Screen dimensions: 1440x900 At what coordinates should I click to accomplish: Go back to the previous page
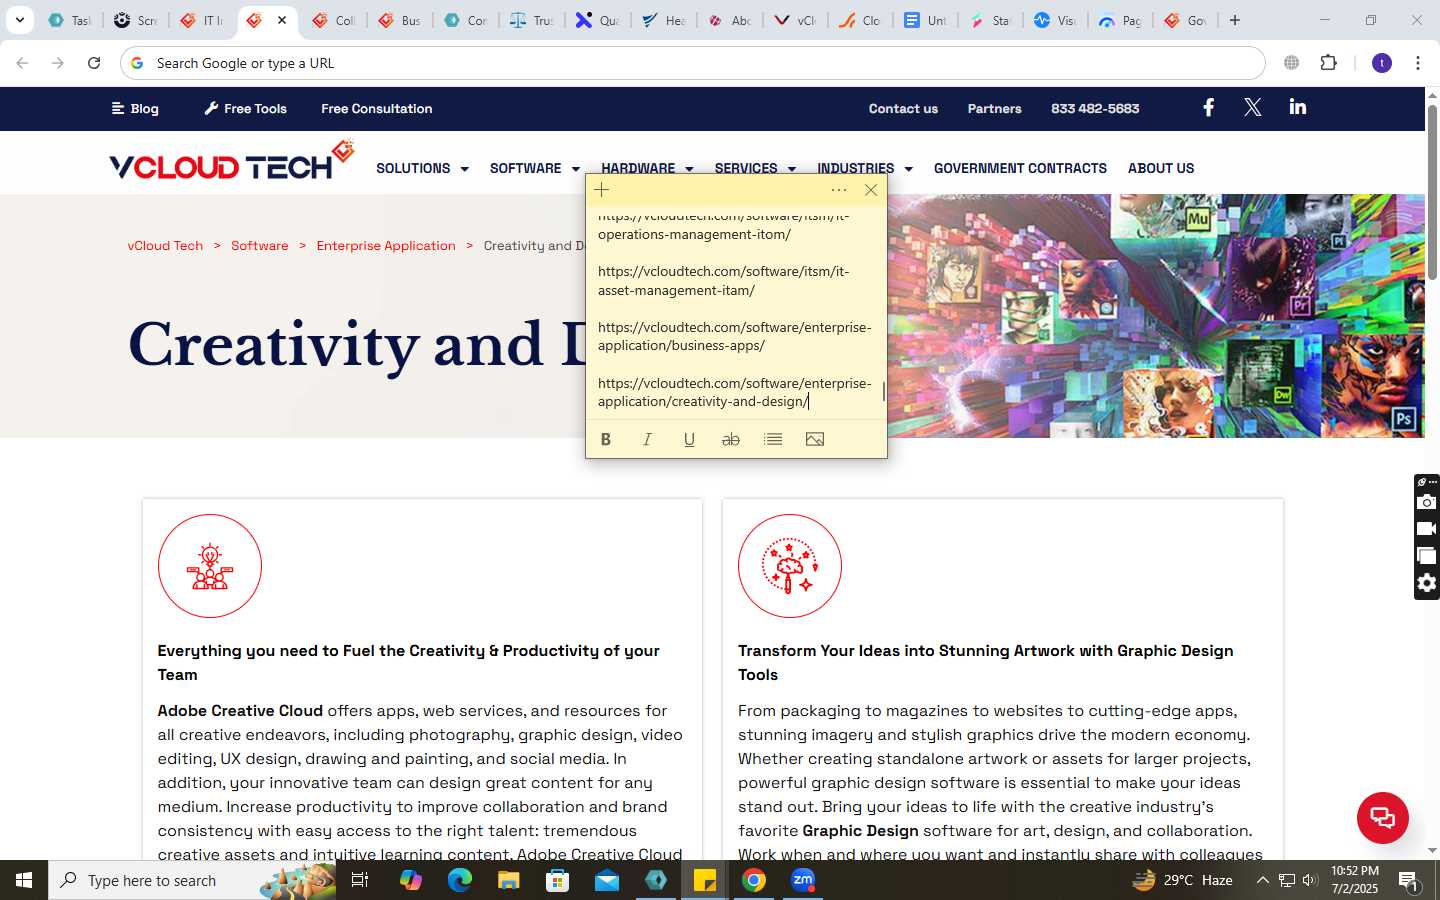click(x=22, y=63)
